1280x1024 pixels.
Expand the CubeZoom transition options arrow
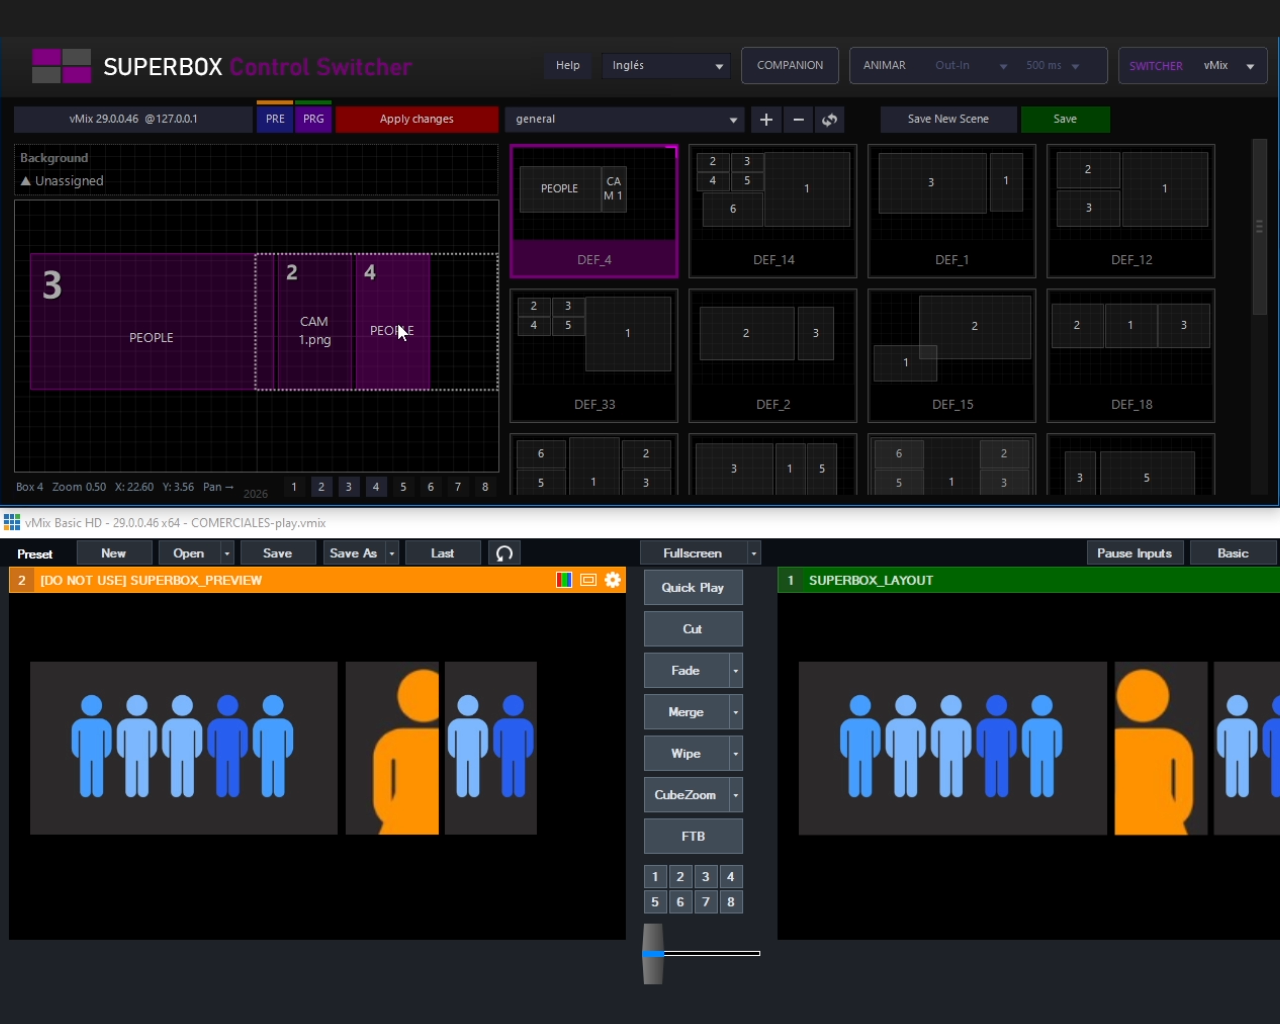pos(736,795)
